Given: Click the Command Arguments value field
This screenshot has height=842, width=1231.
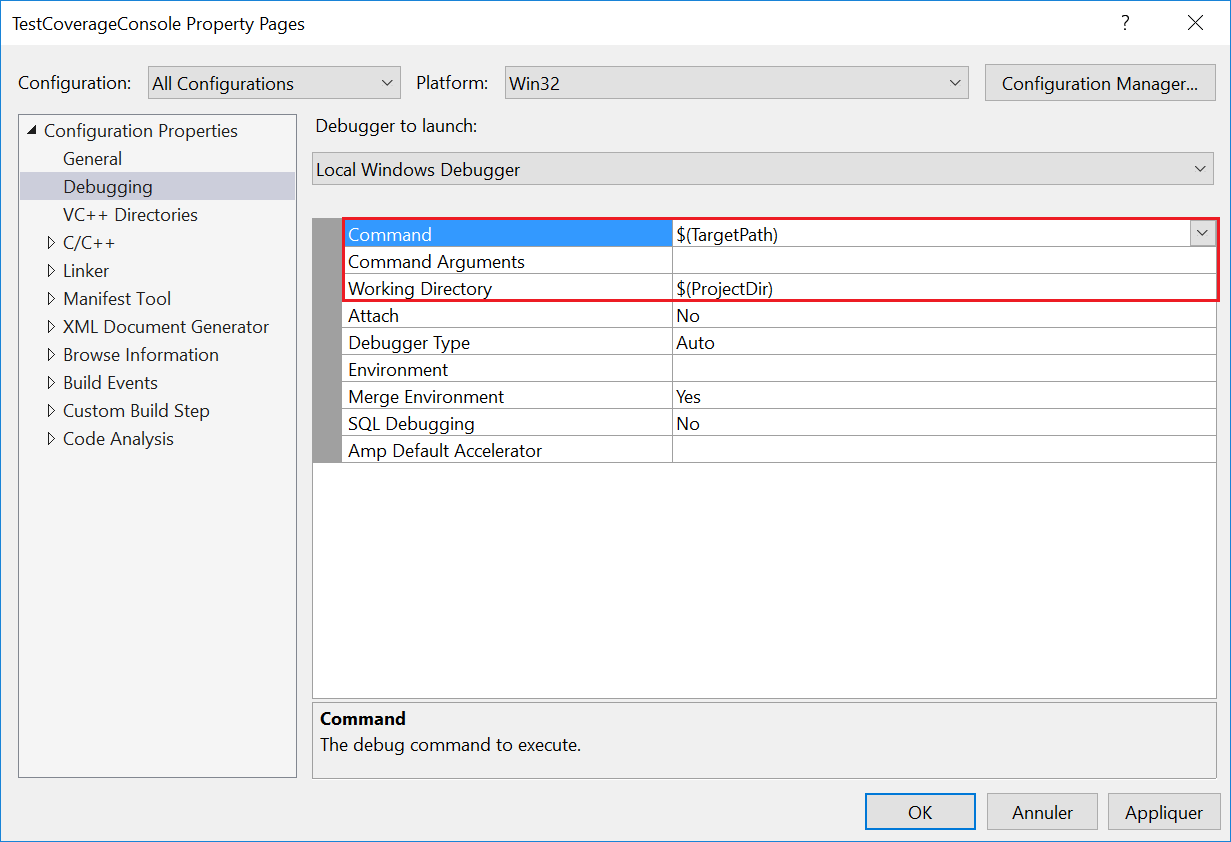Looking at the screenshot, I should pyautogui.click(x=943, y=262).
